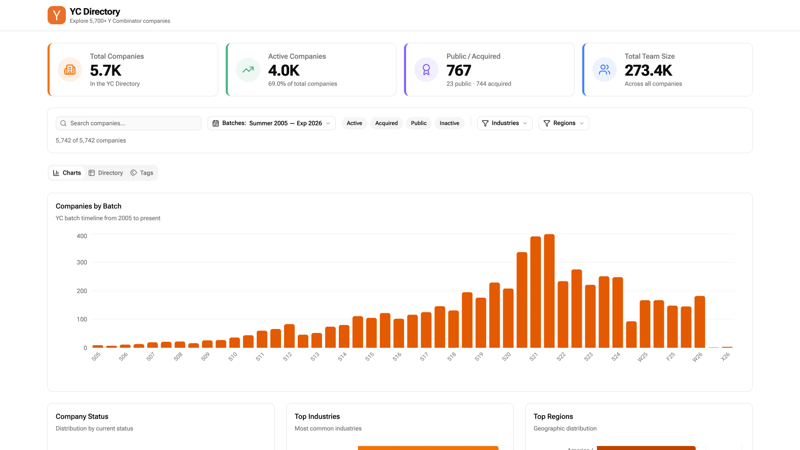Expand the Industries filter dropdown
Image resolution: width=800 pixels, height=450 pixels.
click(x=505, y=123)
